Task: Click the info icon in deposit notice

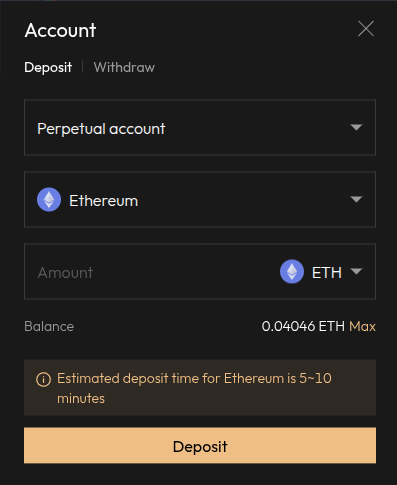Action: [x=43, y=379]
